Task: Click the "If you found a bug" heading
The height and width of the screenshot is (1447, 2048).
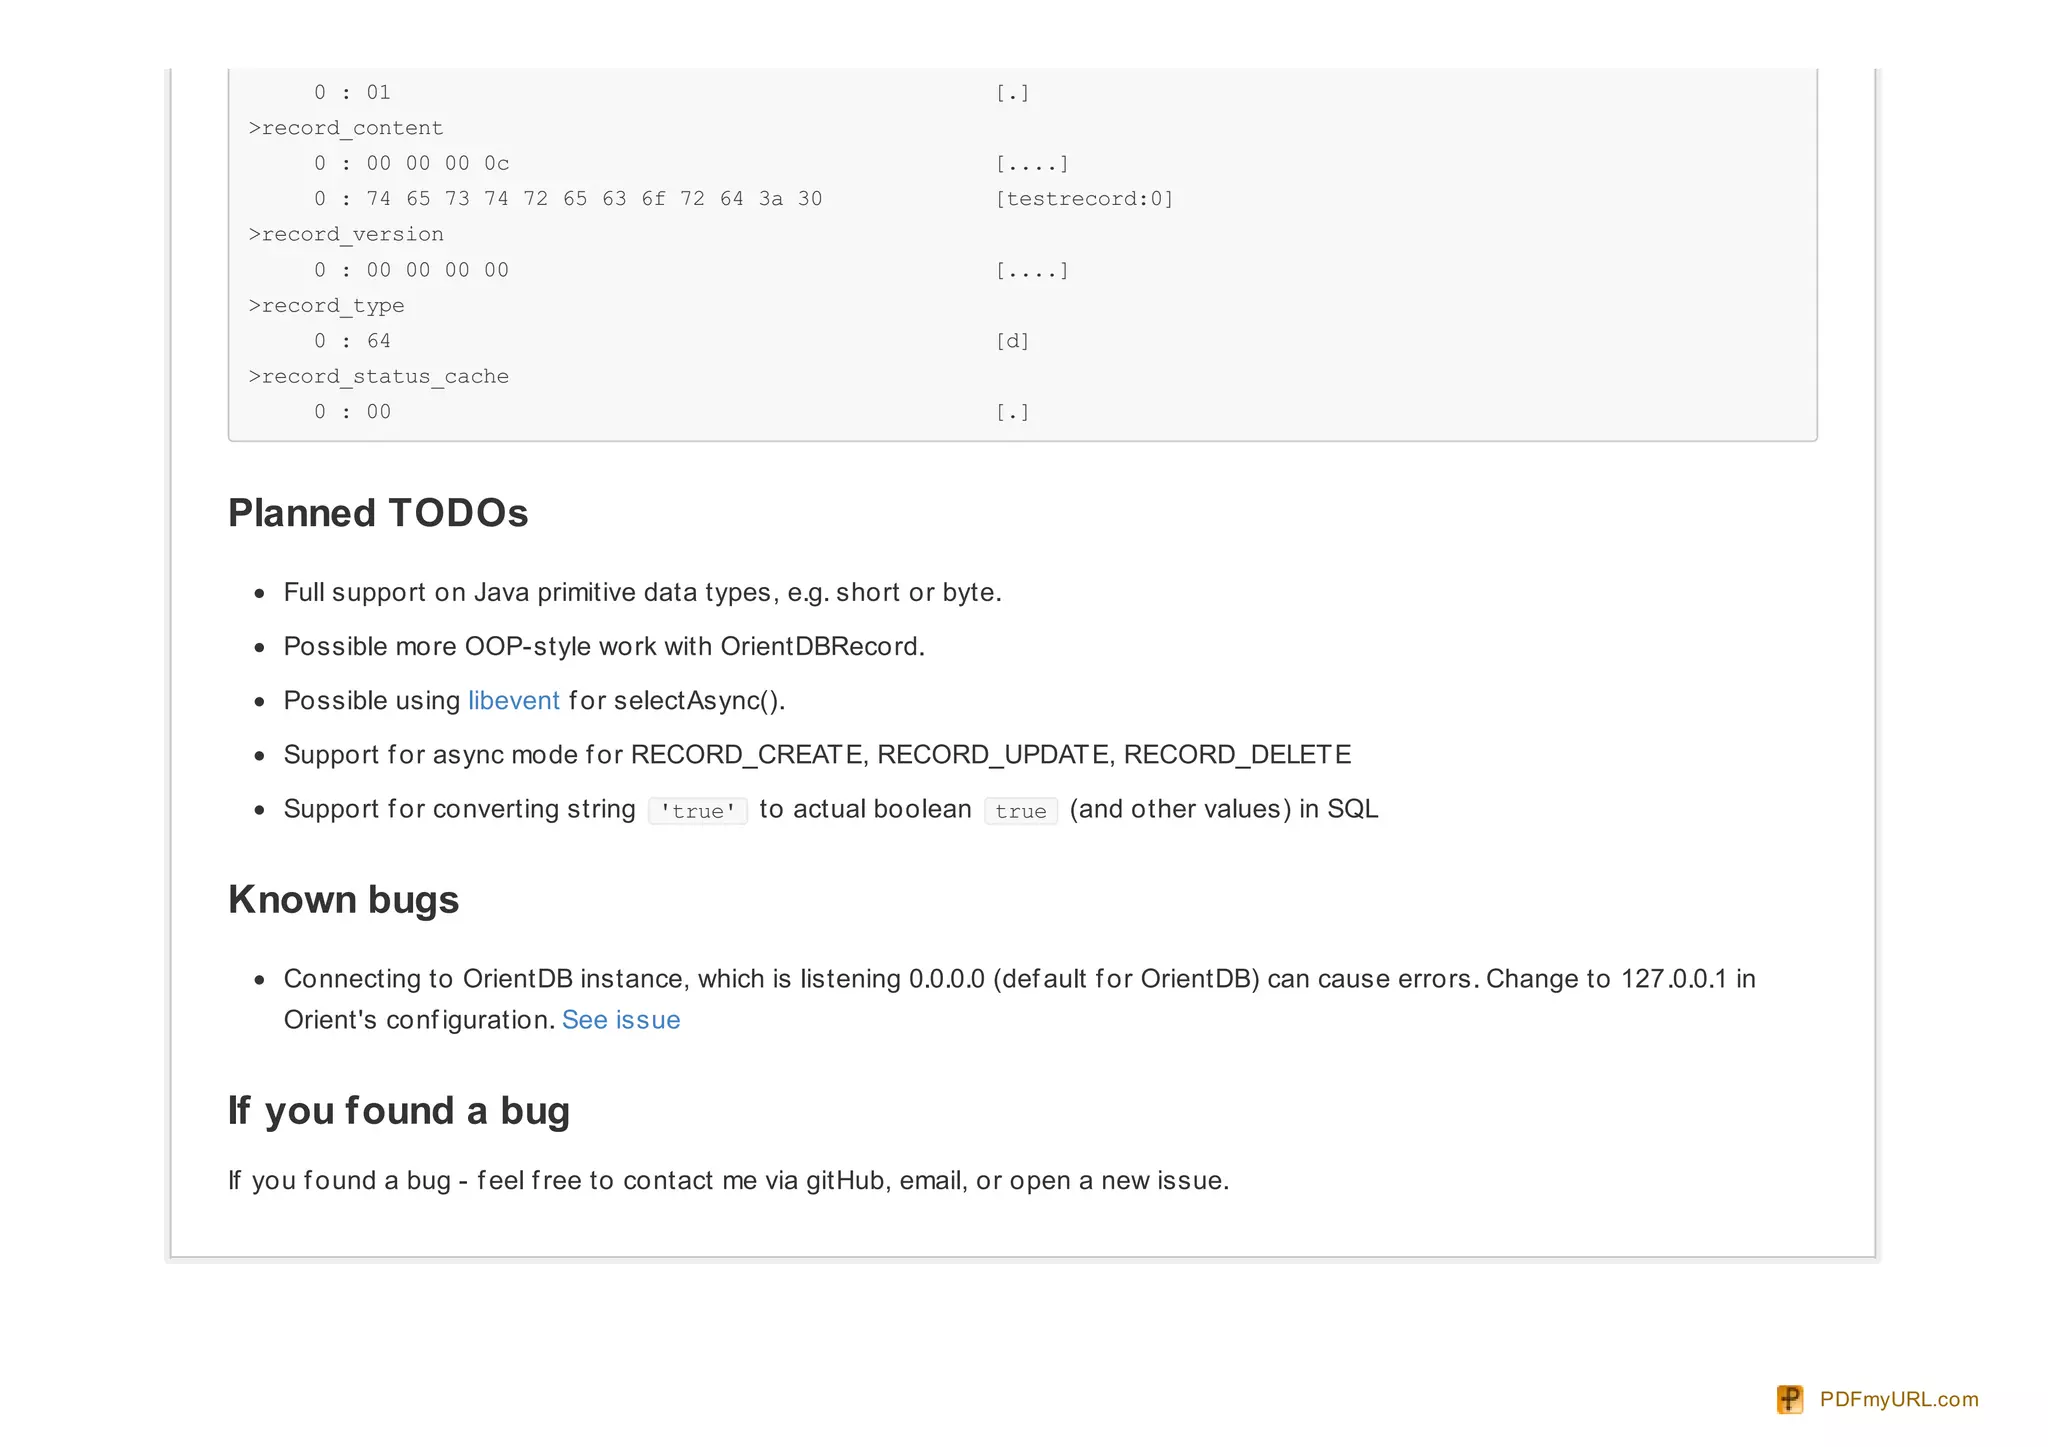Action: pos(398,1110)
